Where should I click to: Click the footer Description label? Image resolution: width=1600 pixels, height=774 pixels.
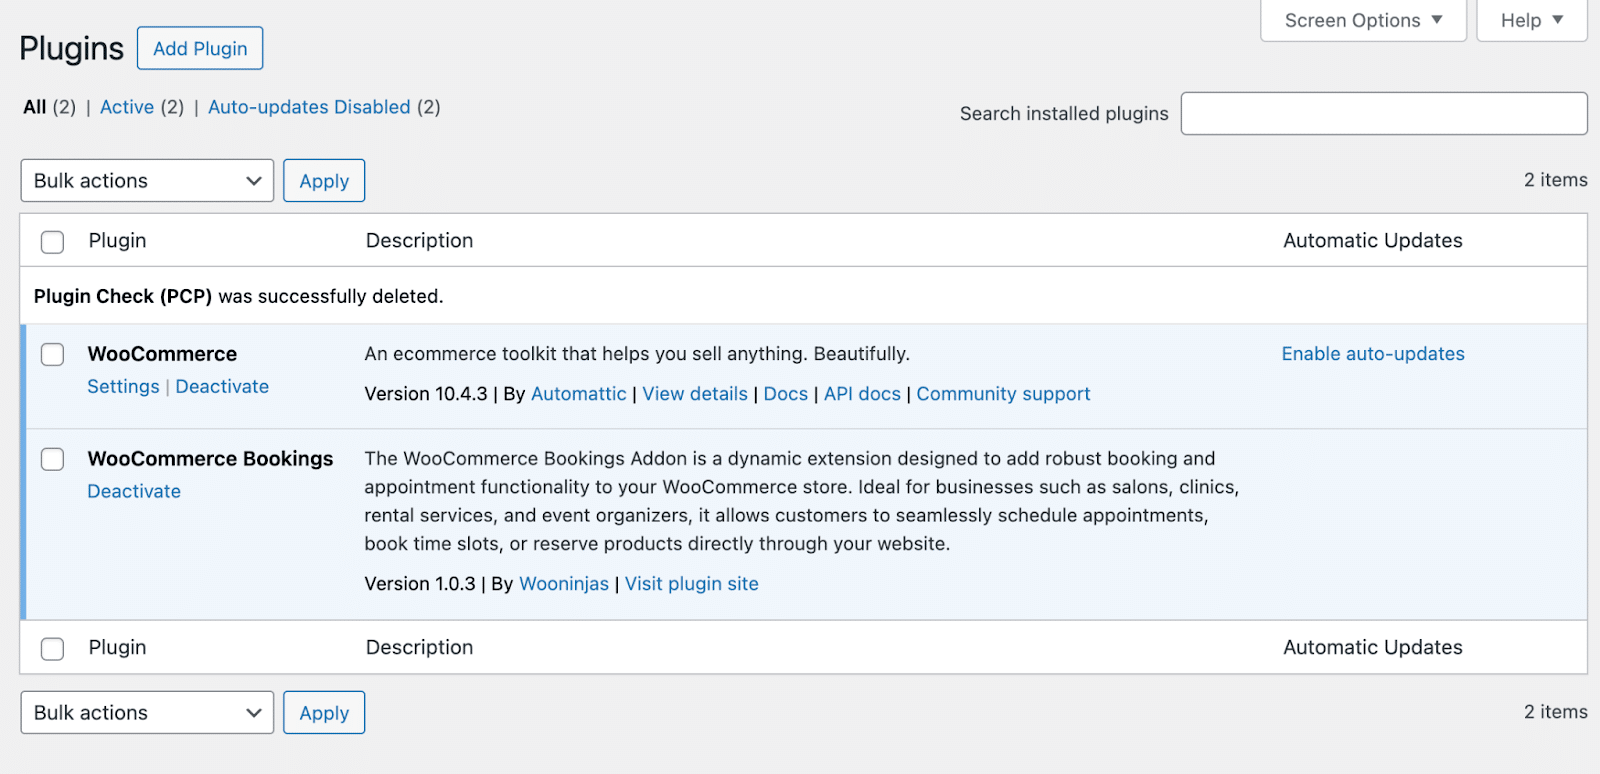[419, 648]
